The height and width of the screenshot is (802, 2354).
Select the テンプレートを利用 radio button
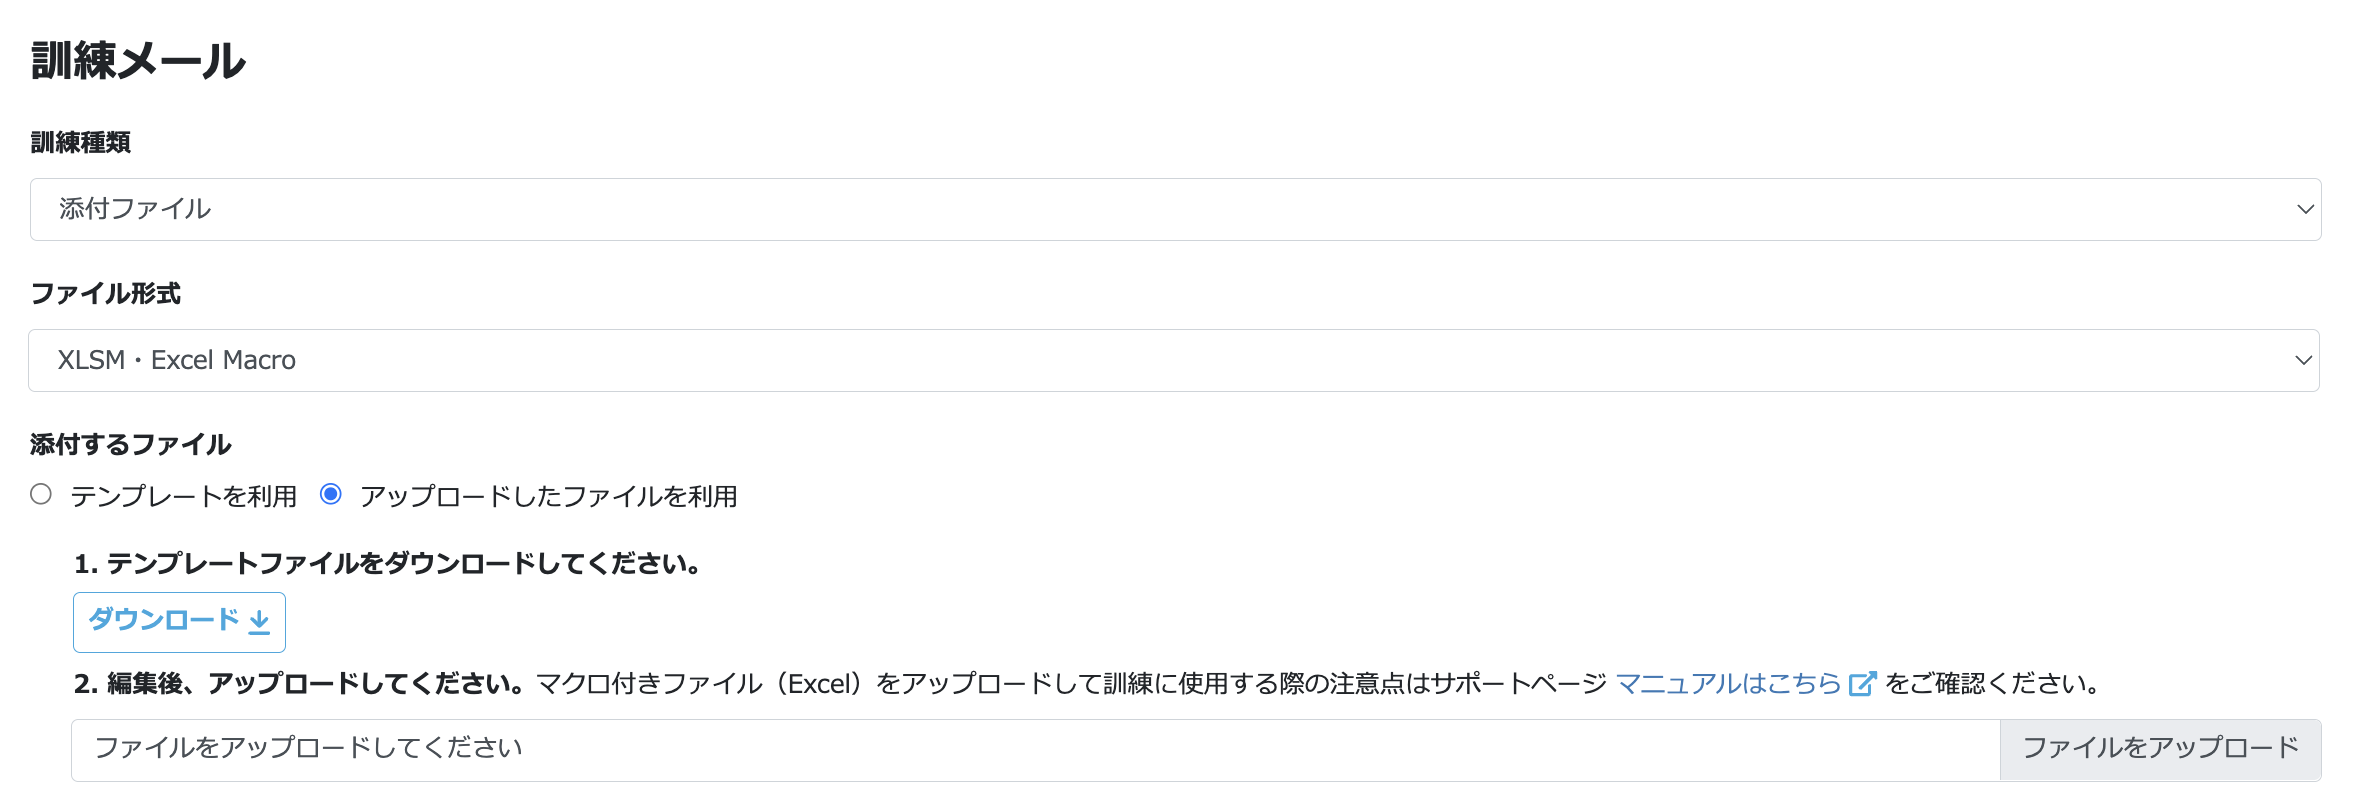(x=41, y=494)
